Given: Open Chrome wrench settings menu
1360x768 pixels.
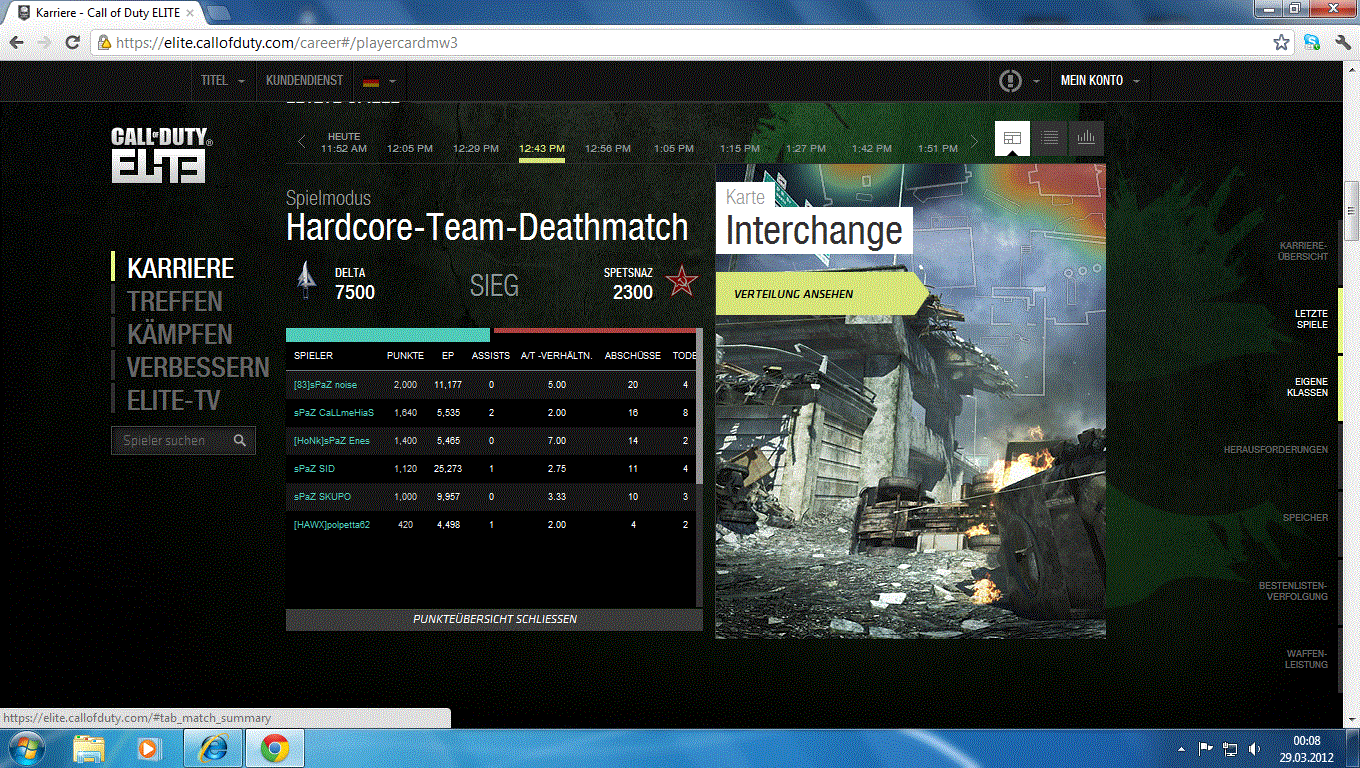Looking at the screenshot, I should (1342, 43).
